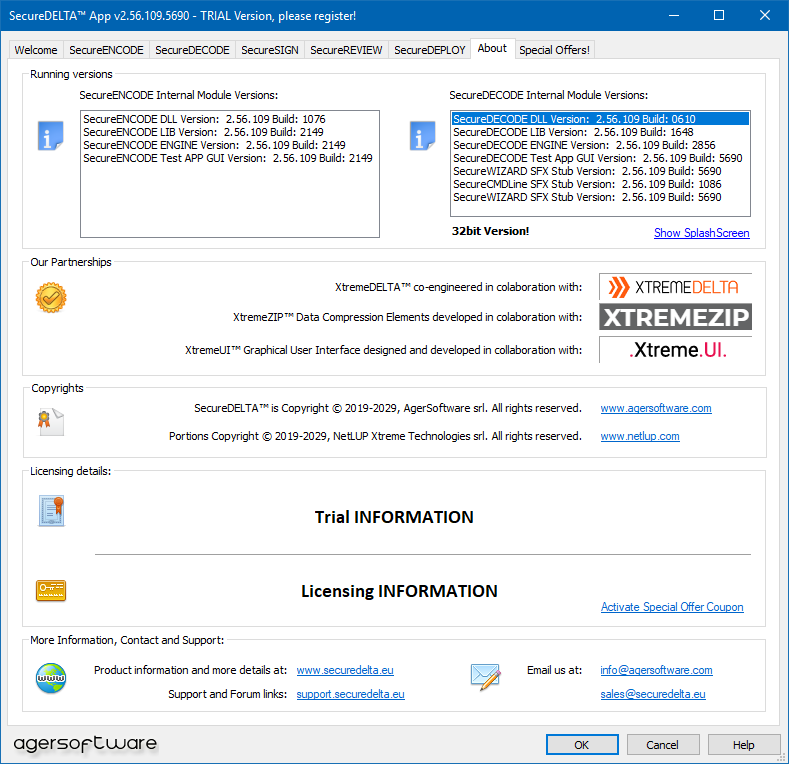Click the 32bit Version! label

coord(490,232)
